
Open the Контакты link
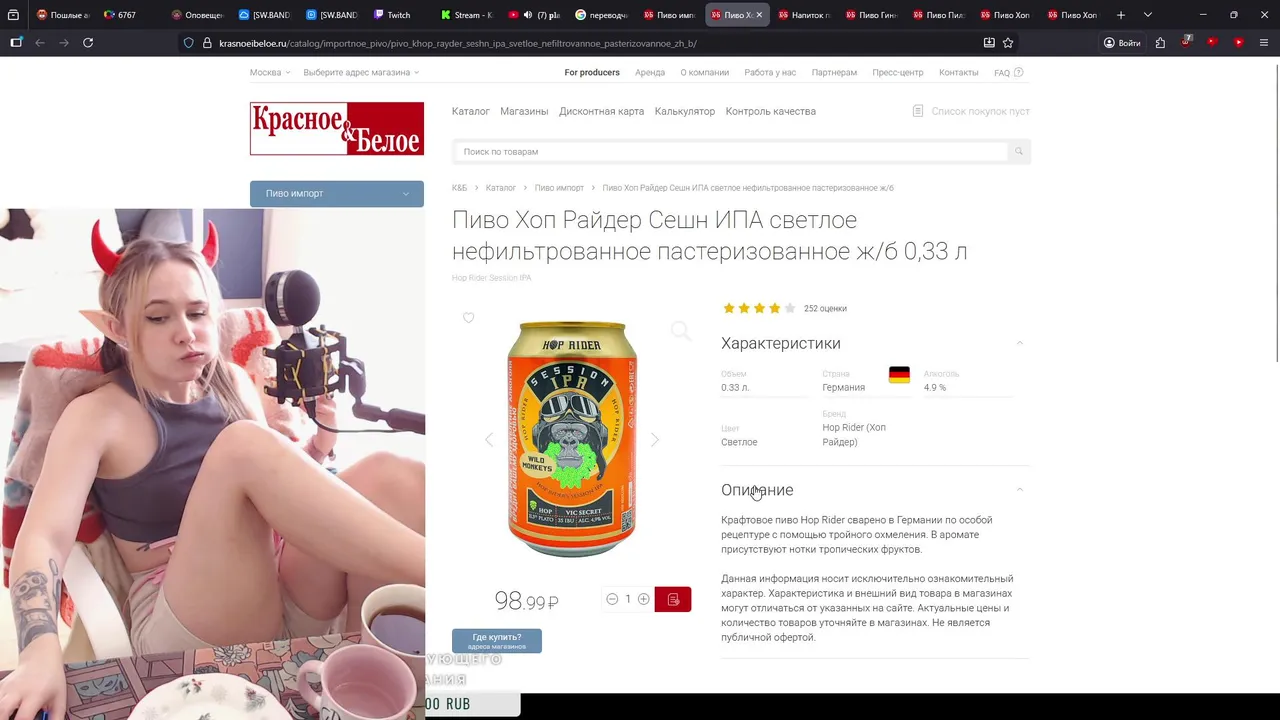959,72
